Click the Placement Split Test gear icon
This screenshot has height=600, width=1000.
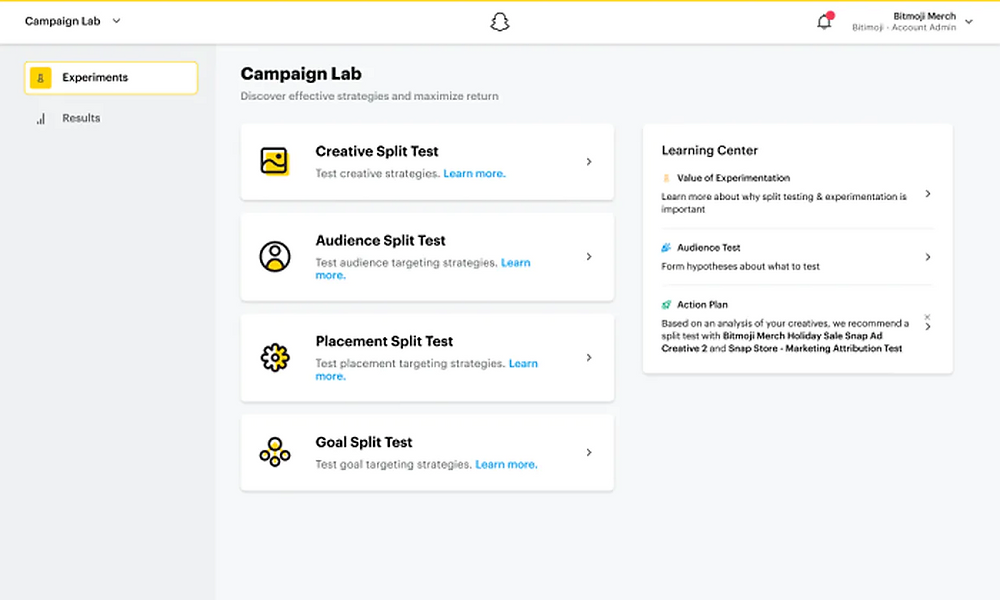[275, 358]
